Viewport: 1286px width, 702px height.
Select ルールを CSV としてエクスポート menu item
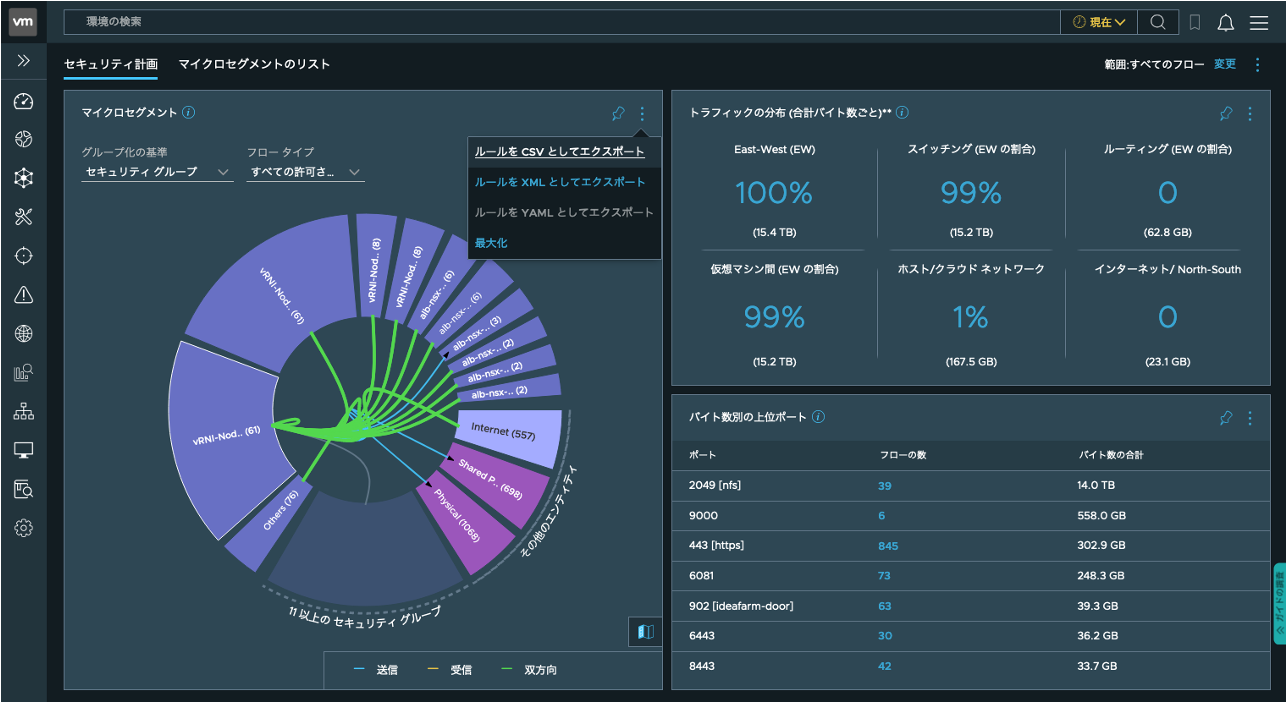559,152
